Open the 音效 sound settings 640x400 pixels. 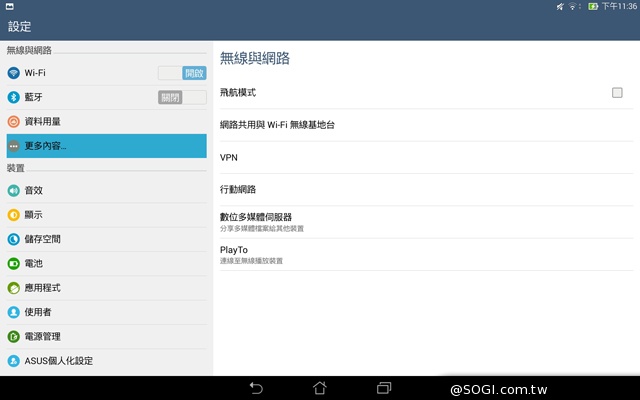tap(107, 190)
